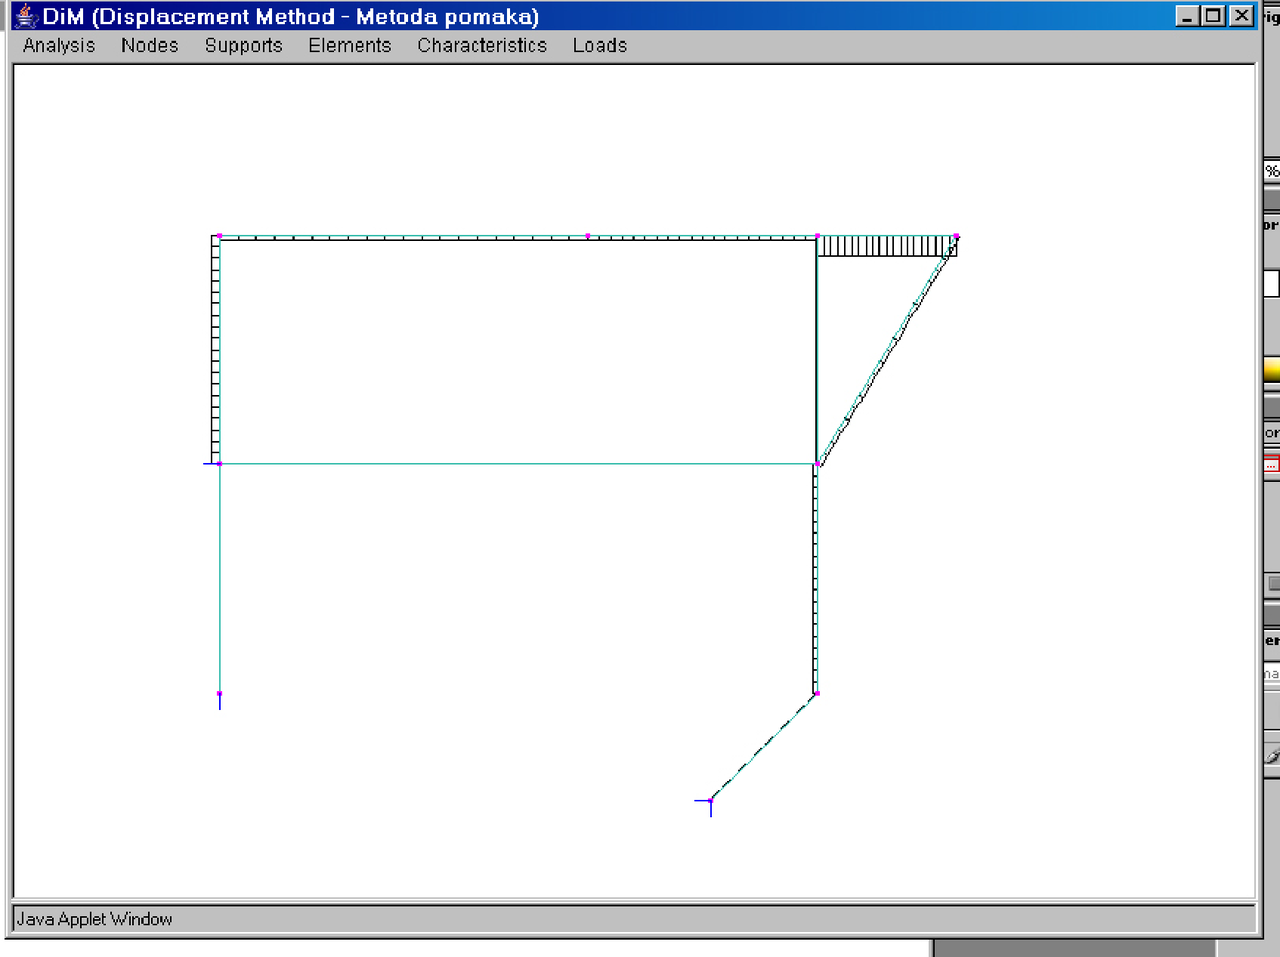This screenshot has height=957, width=1280.
Task: Open the Loads menu
Action: (599, 46)
